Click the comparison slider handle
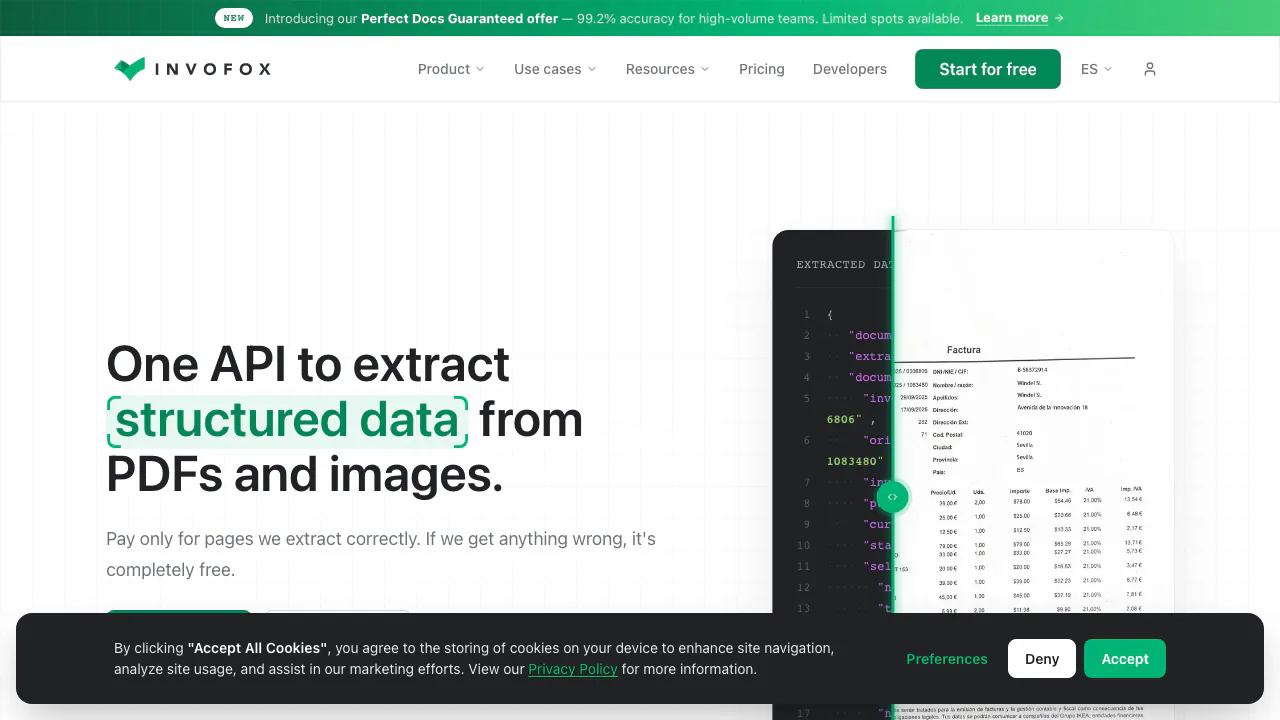This screenshot has height=720, width=1280. coord(892,497)
